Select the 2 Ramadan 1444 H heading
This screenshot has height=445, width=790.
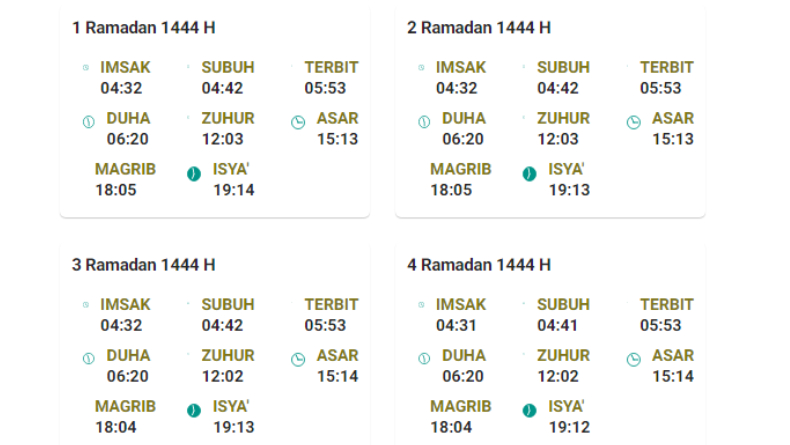pos(479,28)
